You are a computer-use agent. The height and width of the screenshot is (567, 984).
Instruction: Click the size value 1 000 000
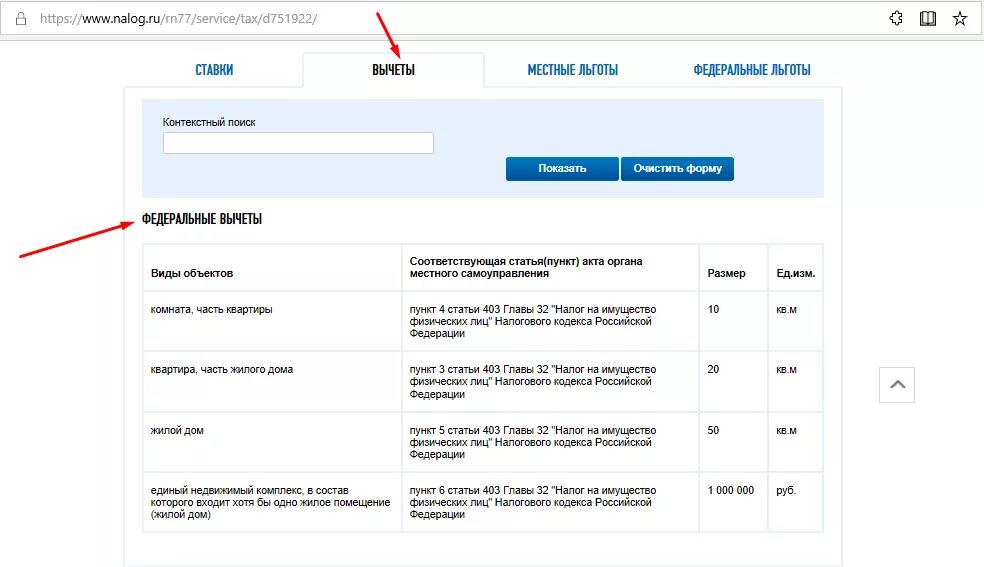pyautogui.click(x=730, y=490)
